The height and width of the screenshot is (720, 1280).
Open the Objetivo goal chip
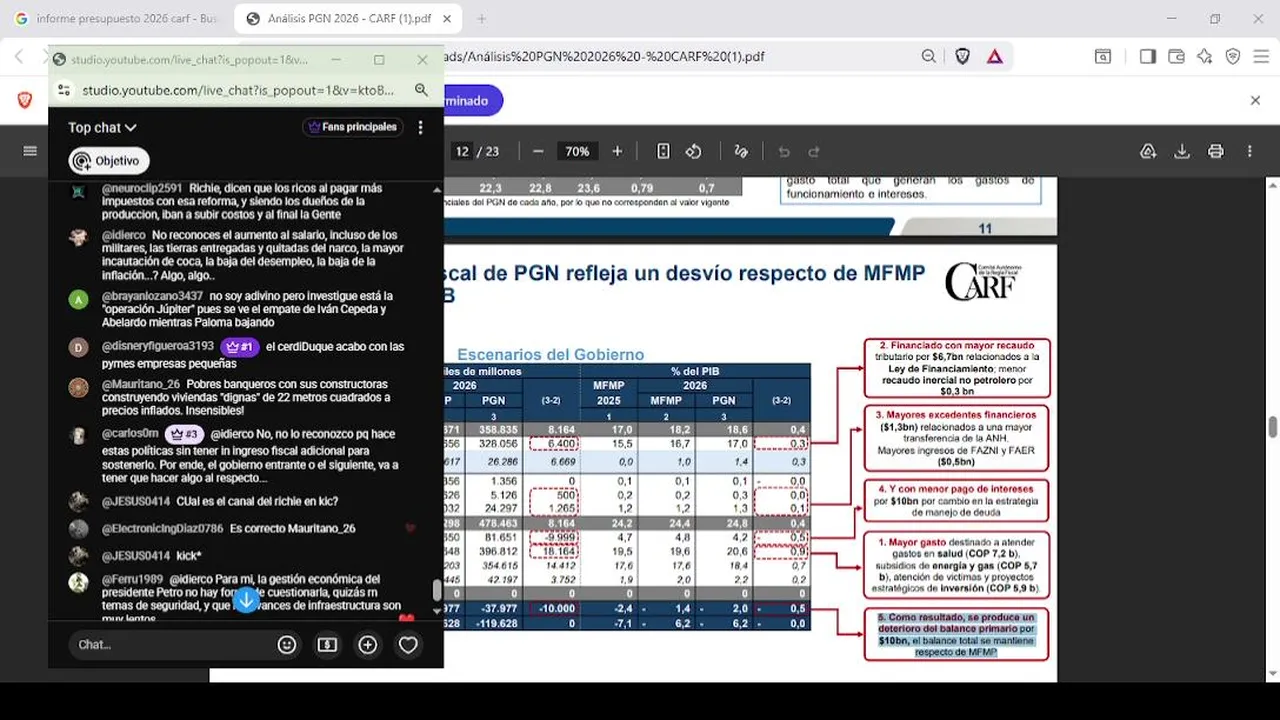point(109,161)
